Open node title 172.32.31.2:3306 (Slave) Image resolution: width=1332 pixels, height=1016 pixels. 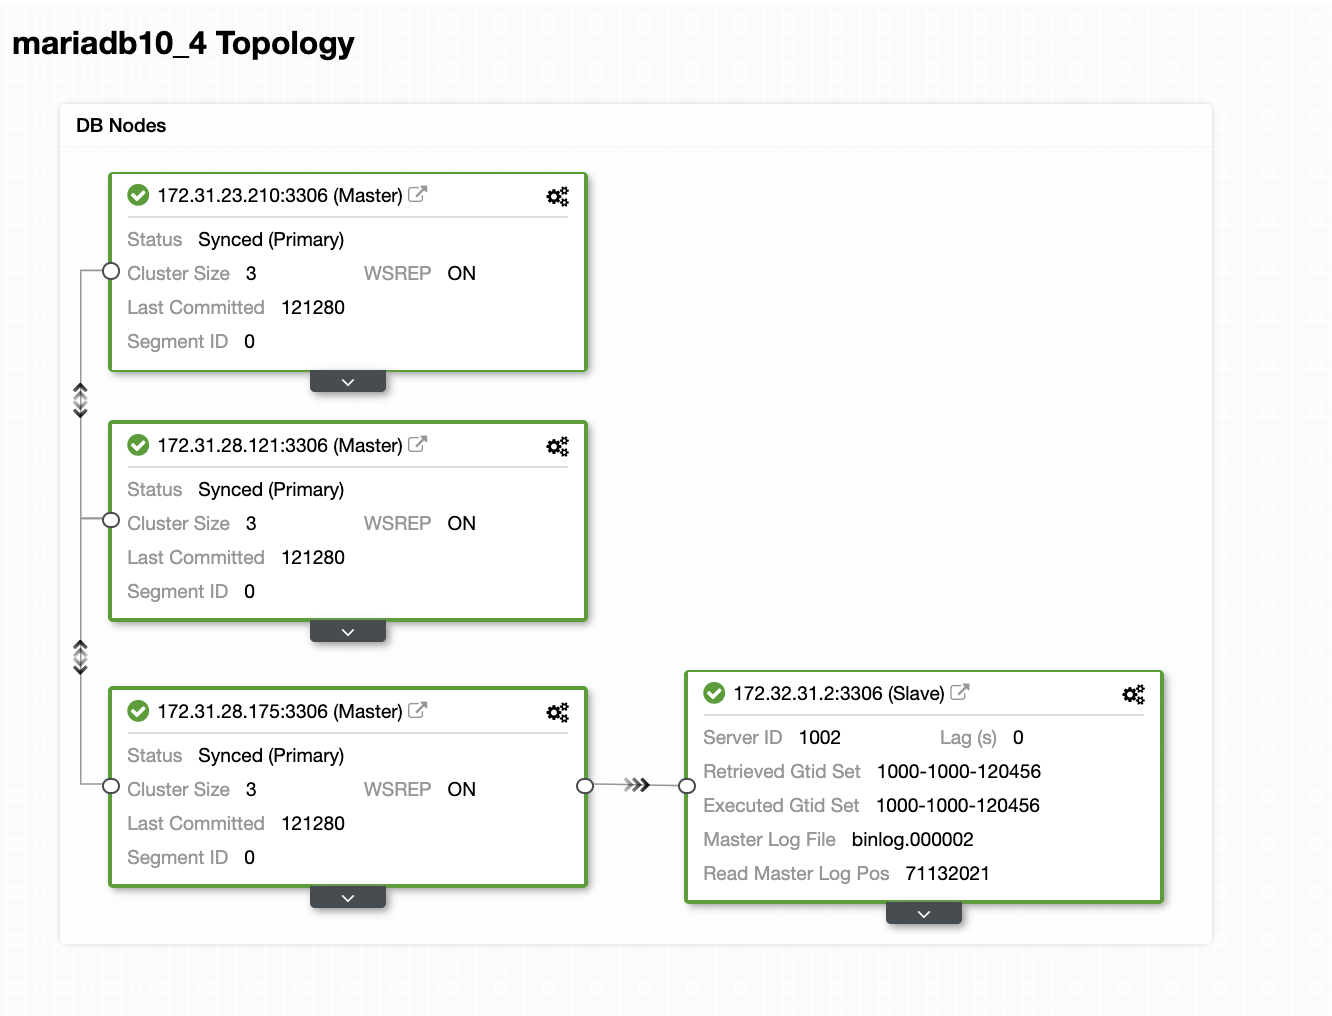coord(839,693)
